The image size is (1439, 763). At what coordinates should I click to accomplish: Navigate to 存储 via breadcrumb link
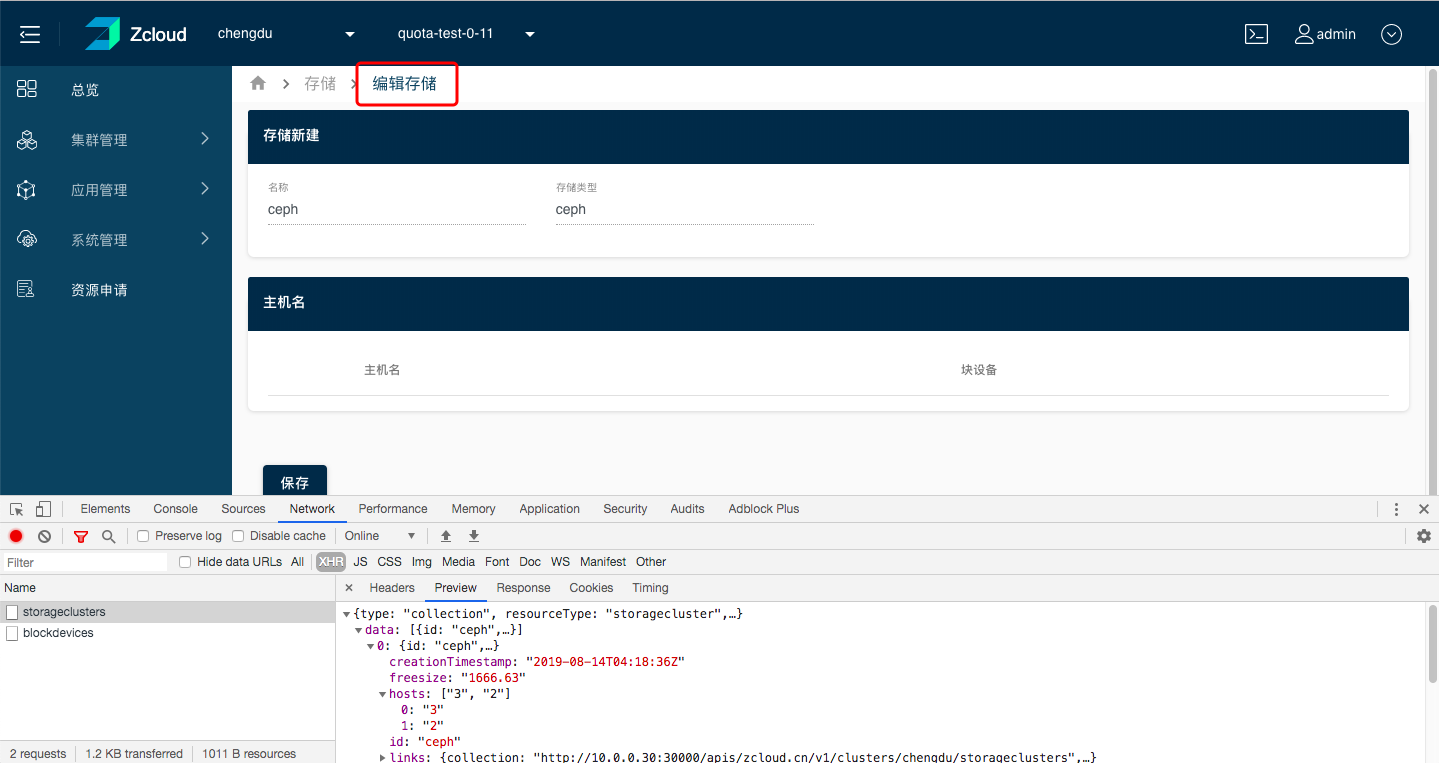pos(320,83)
